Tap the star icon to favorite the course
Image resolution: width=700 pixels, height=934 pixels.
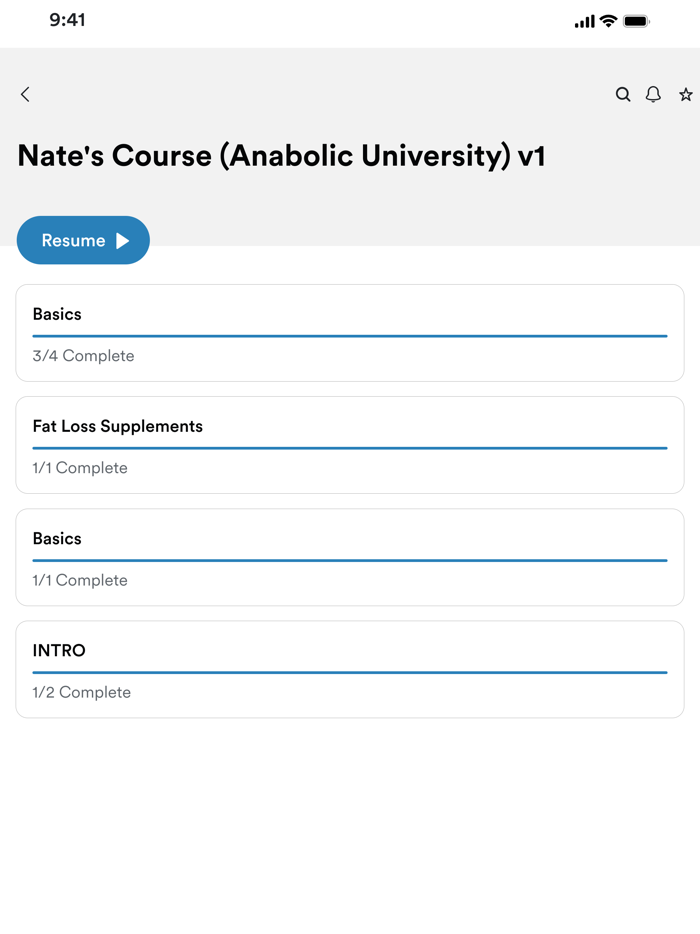tap(685, 94)
